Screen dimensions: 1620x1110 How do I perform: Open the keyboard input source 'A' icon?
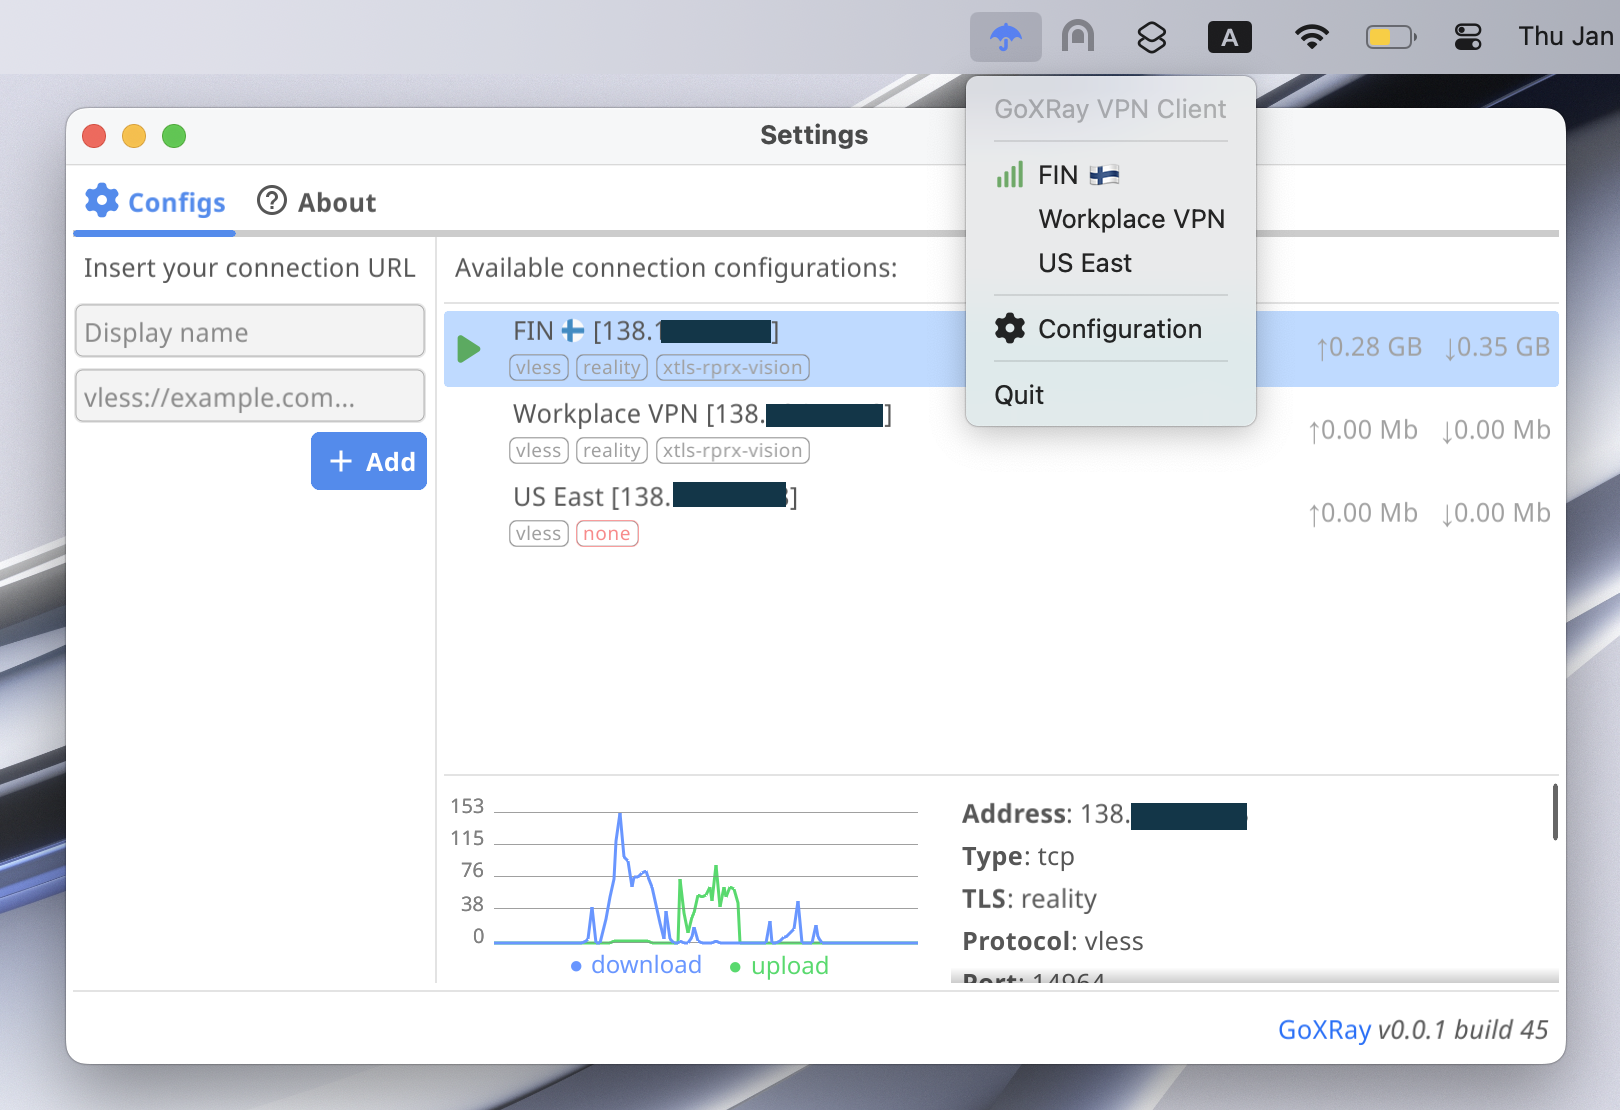click(1230, 37)
